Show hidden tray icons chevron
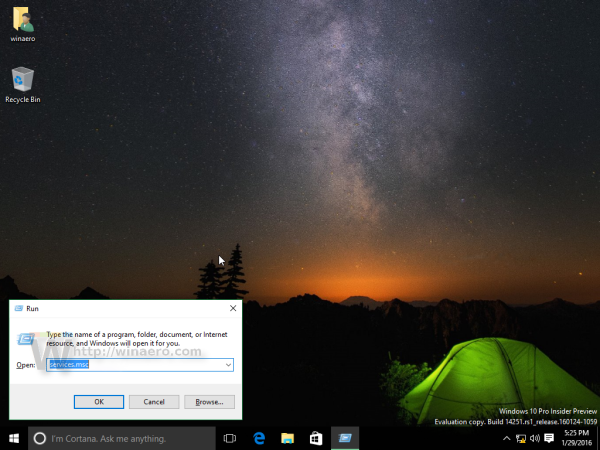Screen dimensions: 600x450 click(506, 439)
